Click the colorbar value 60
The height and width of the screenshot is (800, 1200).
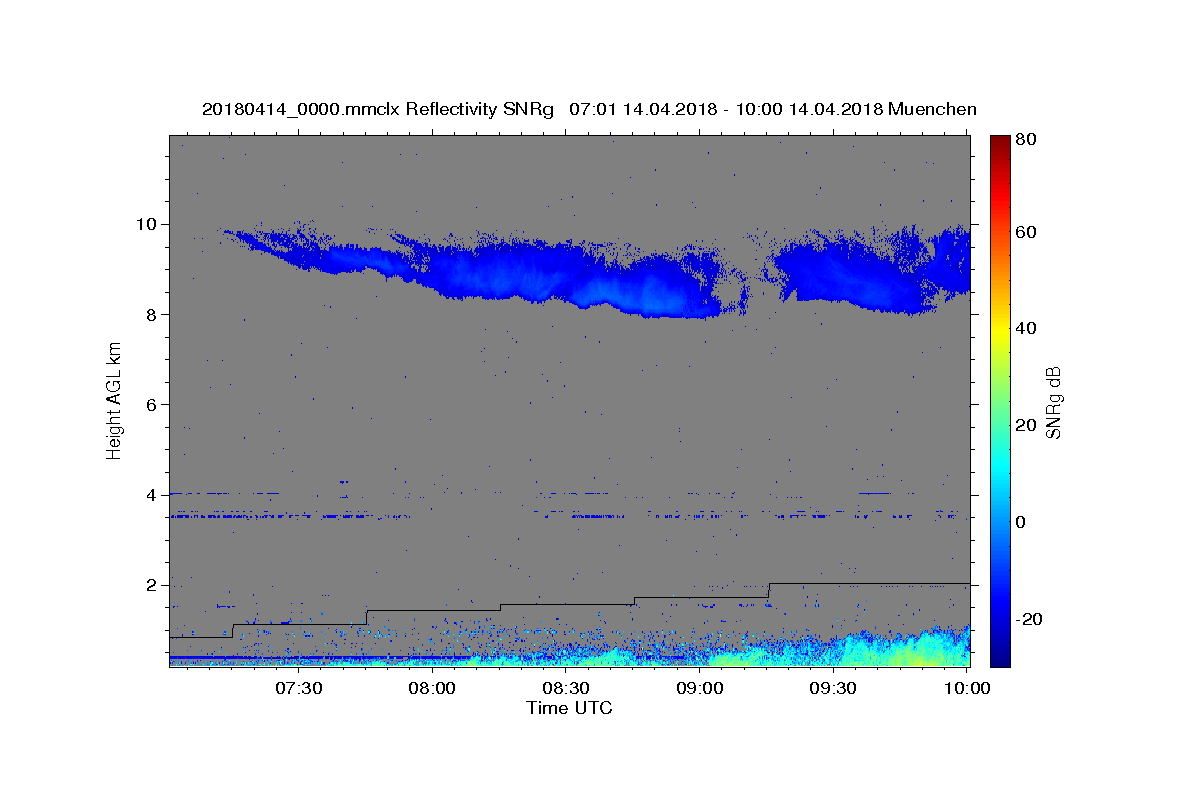[1025, 232]
